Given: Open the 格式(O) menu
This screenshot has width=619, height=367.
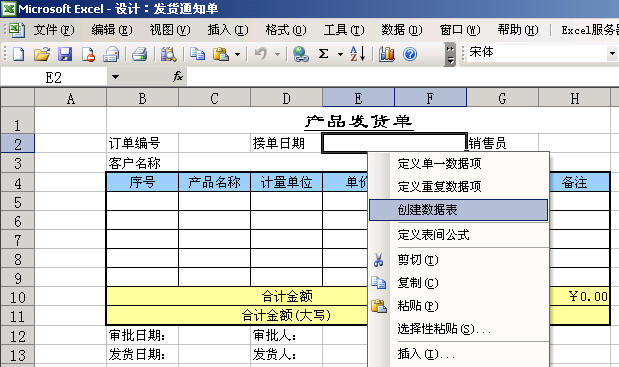Looking at the screenshot, I should [x=286, y=30].
